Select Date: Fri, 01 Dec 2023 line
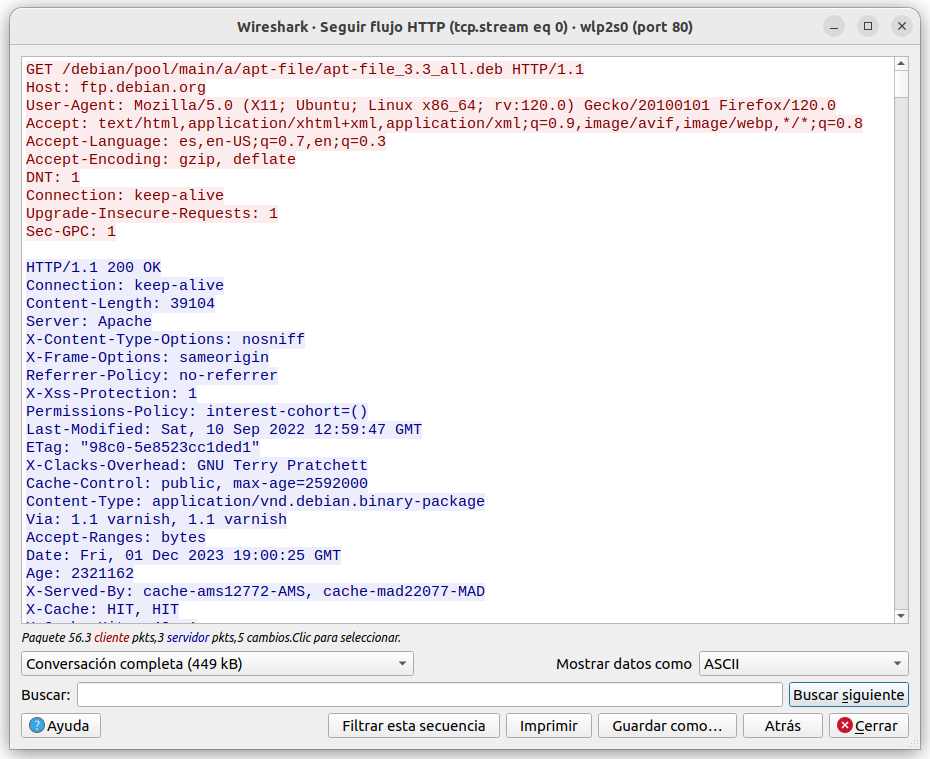 pos(183,555)
